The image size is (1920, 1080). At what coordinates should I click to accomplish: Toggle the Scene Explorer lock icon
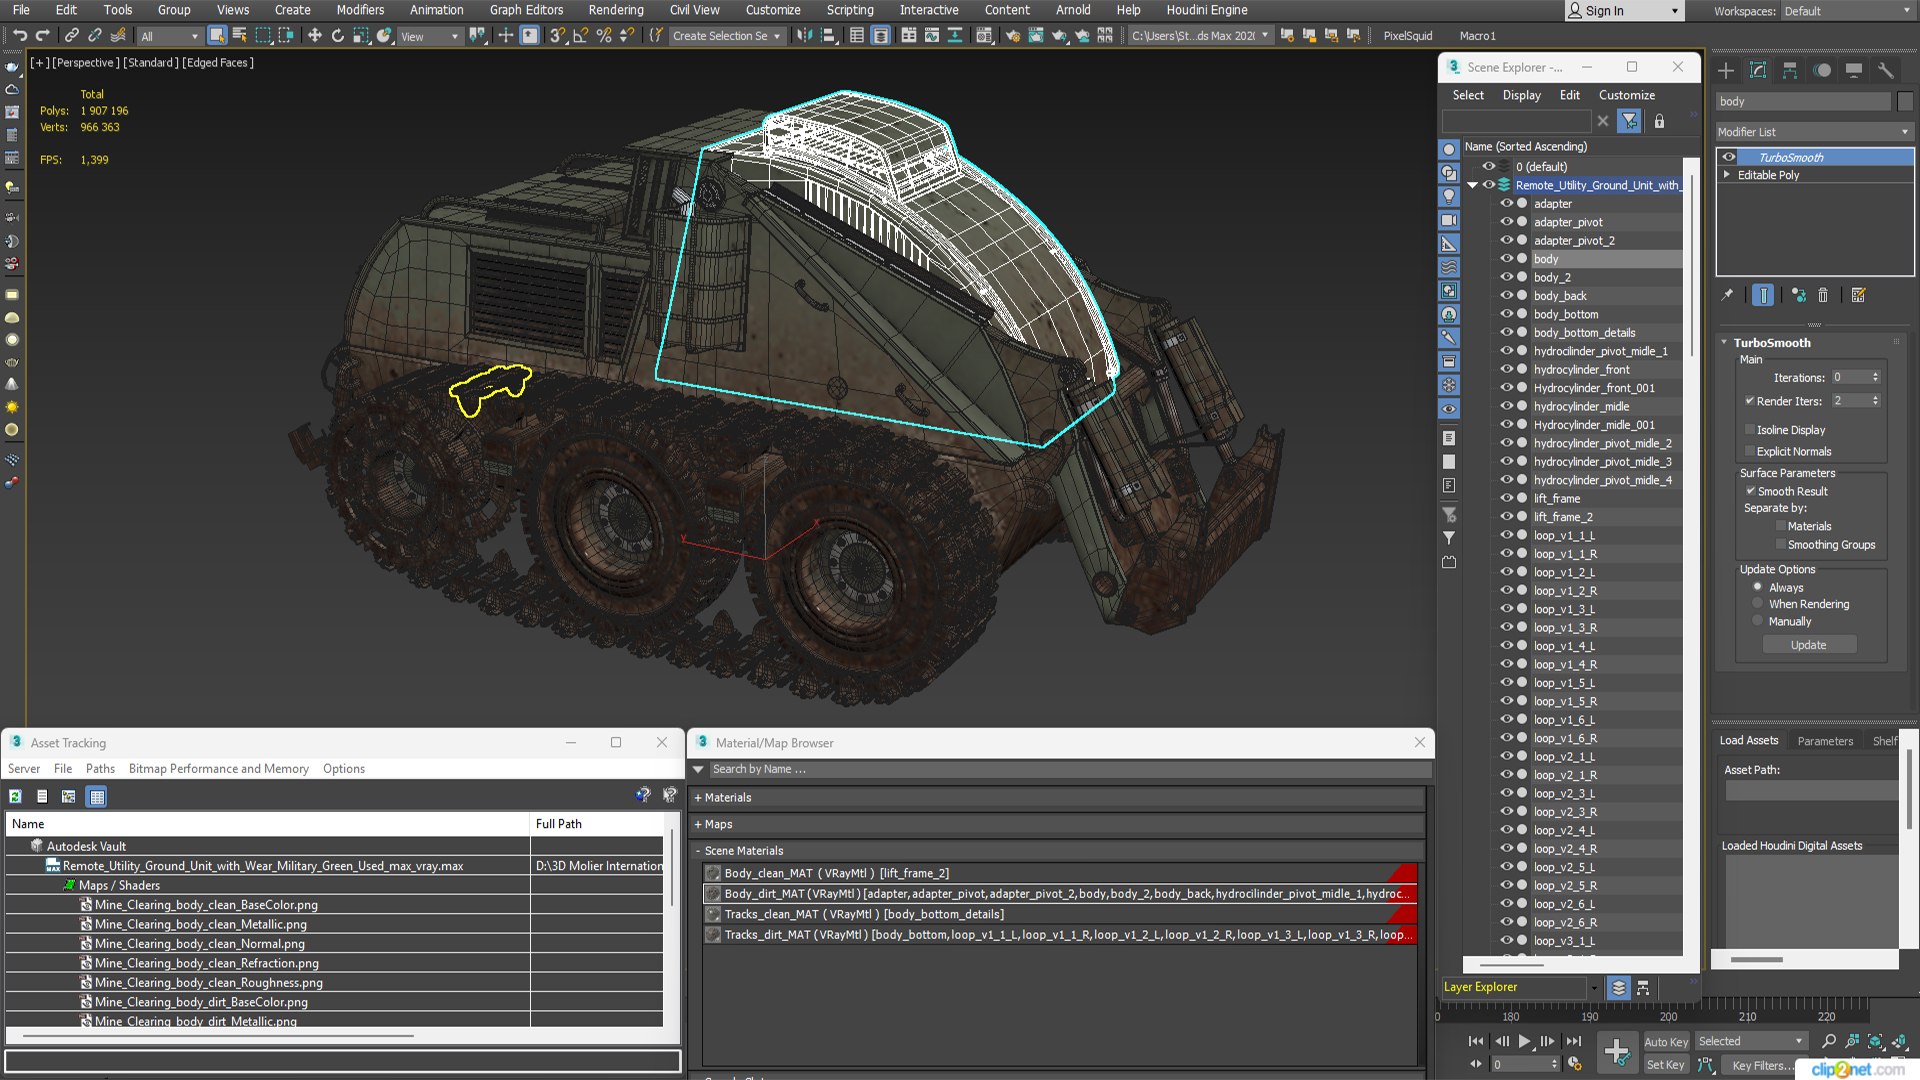1659,121
